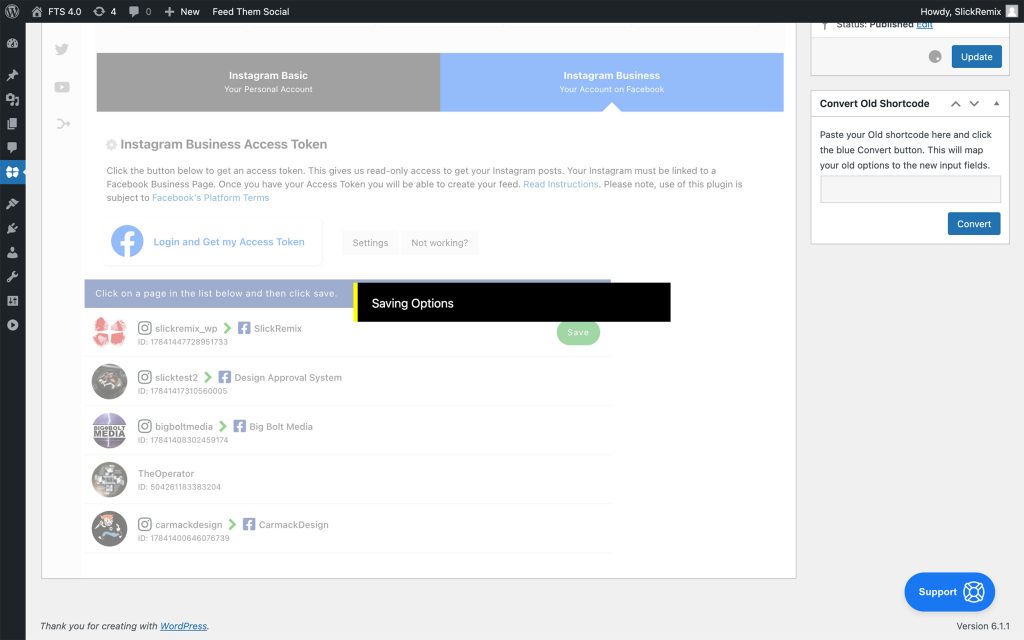Image resolution: width=1024 pixels, height=640 pixels.
Task: Select bigboltmedia profile thumbnail
Action: pyautogui.click(x=109, y=430)
